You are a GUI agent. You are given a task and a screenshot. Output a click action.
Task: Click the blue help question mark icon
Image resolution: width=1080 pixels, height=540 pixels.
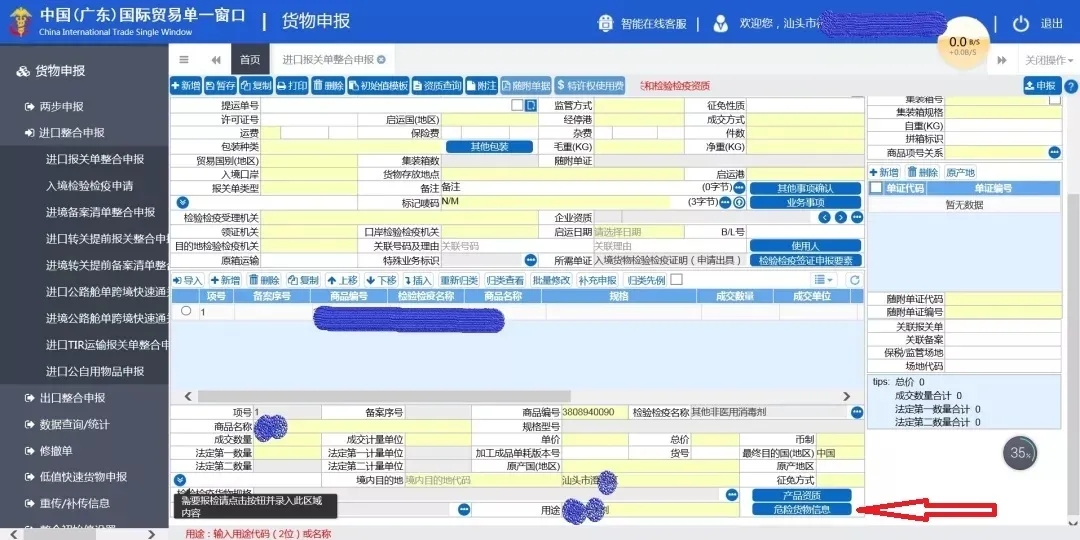pyautogui.click(x=1069, y=86)
